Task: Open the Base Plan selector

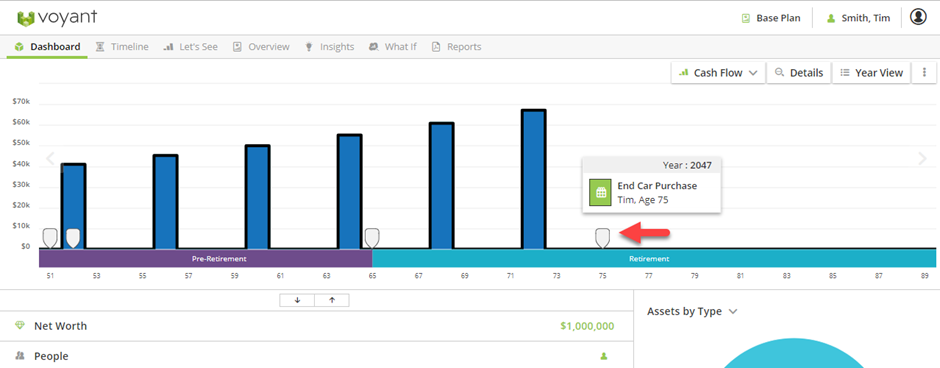Action: (771, 18)
